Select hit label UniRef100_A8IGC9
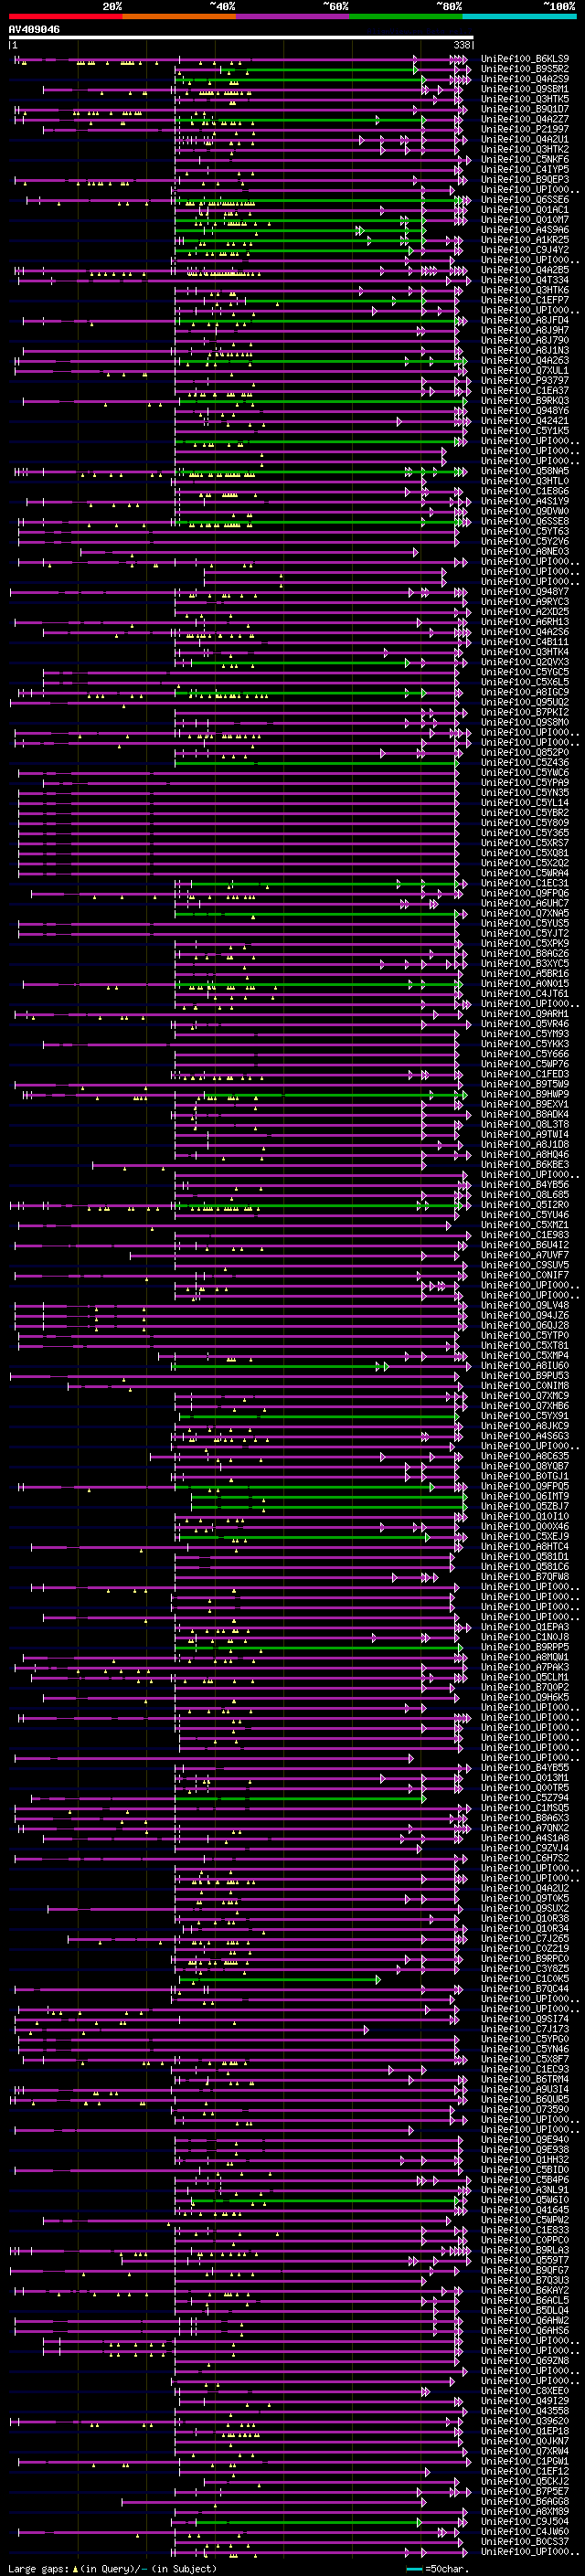The width and height of the screenshot is (585, 2576). click(525, 692)
